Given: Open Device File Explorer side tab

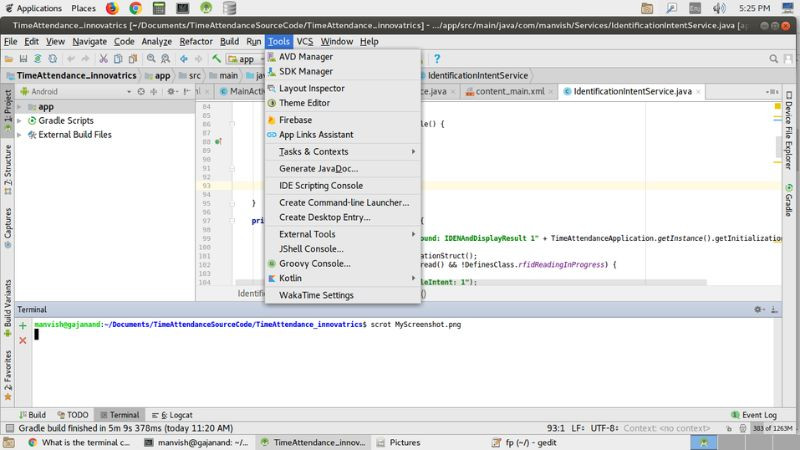Looking at the screenshot, I should click(x=789, y=131).
